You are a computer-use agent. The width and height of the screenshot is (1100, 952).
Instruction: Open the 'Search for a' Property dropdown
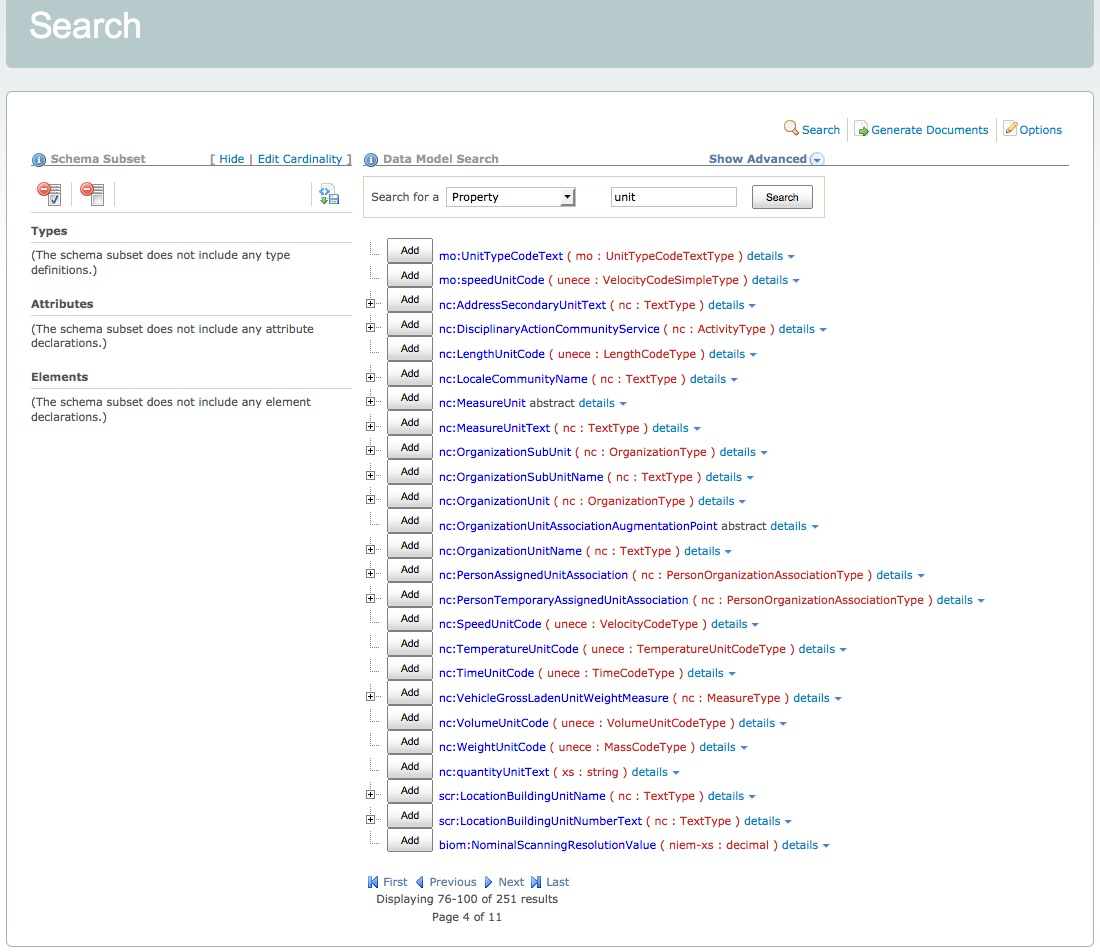click(x=510, y=197)
